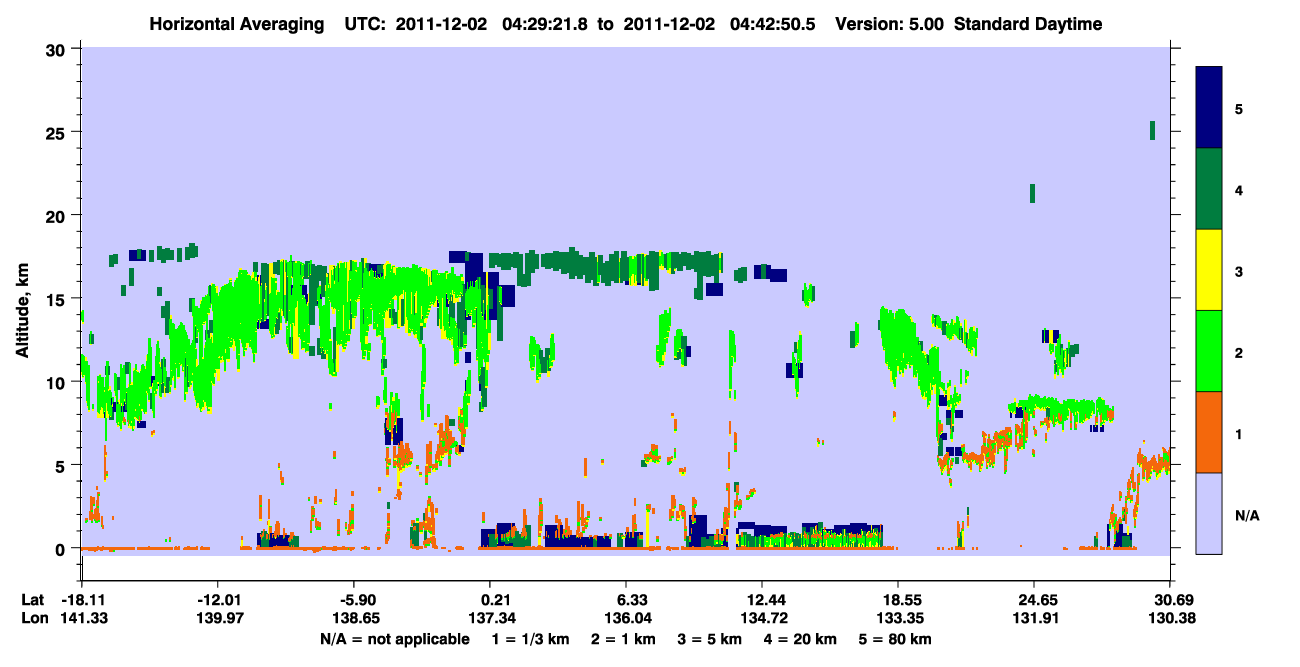Click the 'Lon' axis row label
This screenshot has width=1300, height=667.
click(x=33, y=618)
